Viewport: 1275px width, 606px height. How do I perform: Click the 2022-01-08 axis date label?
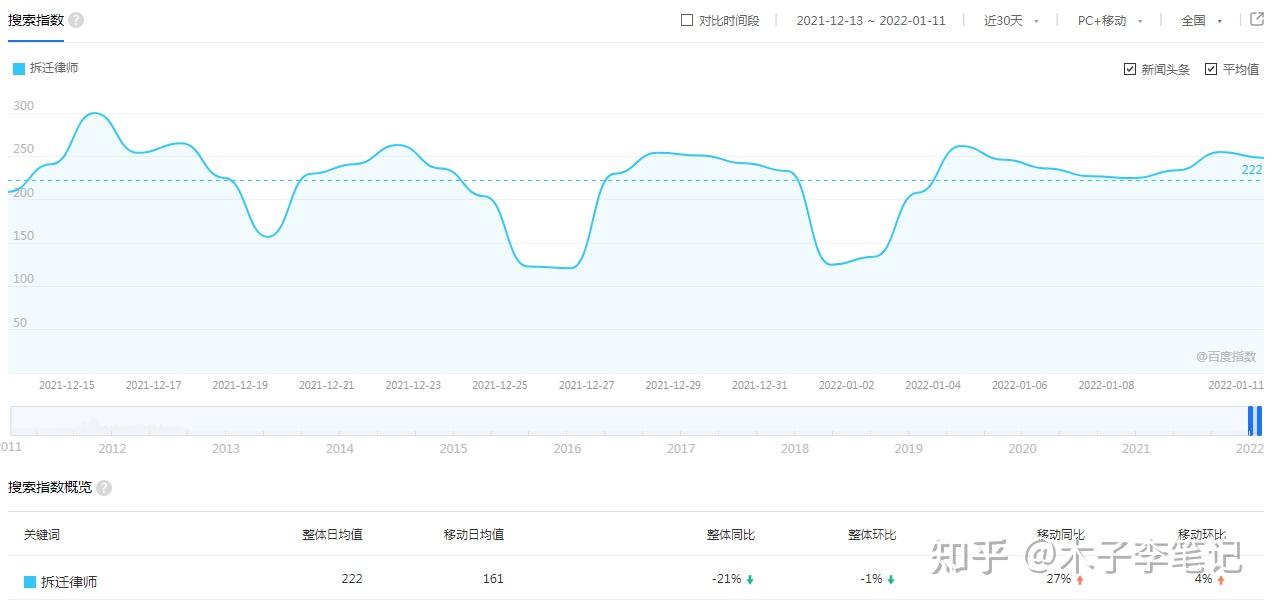[1106, 385]
